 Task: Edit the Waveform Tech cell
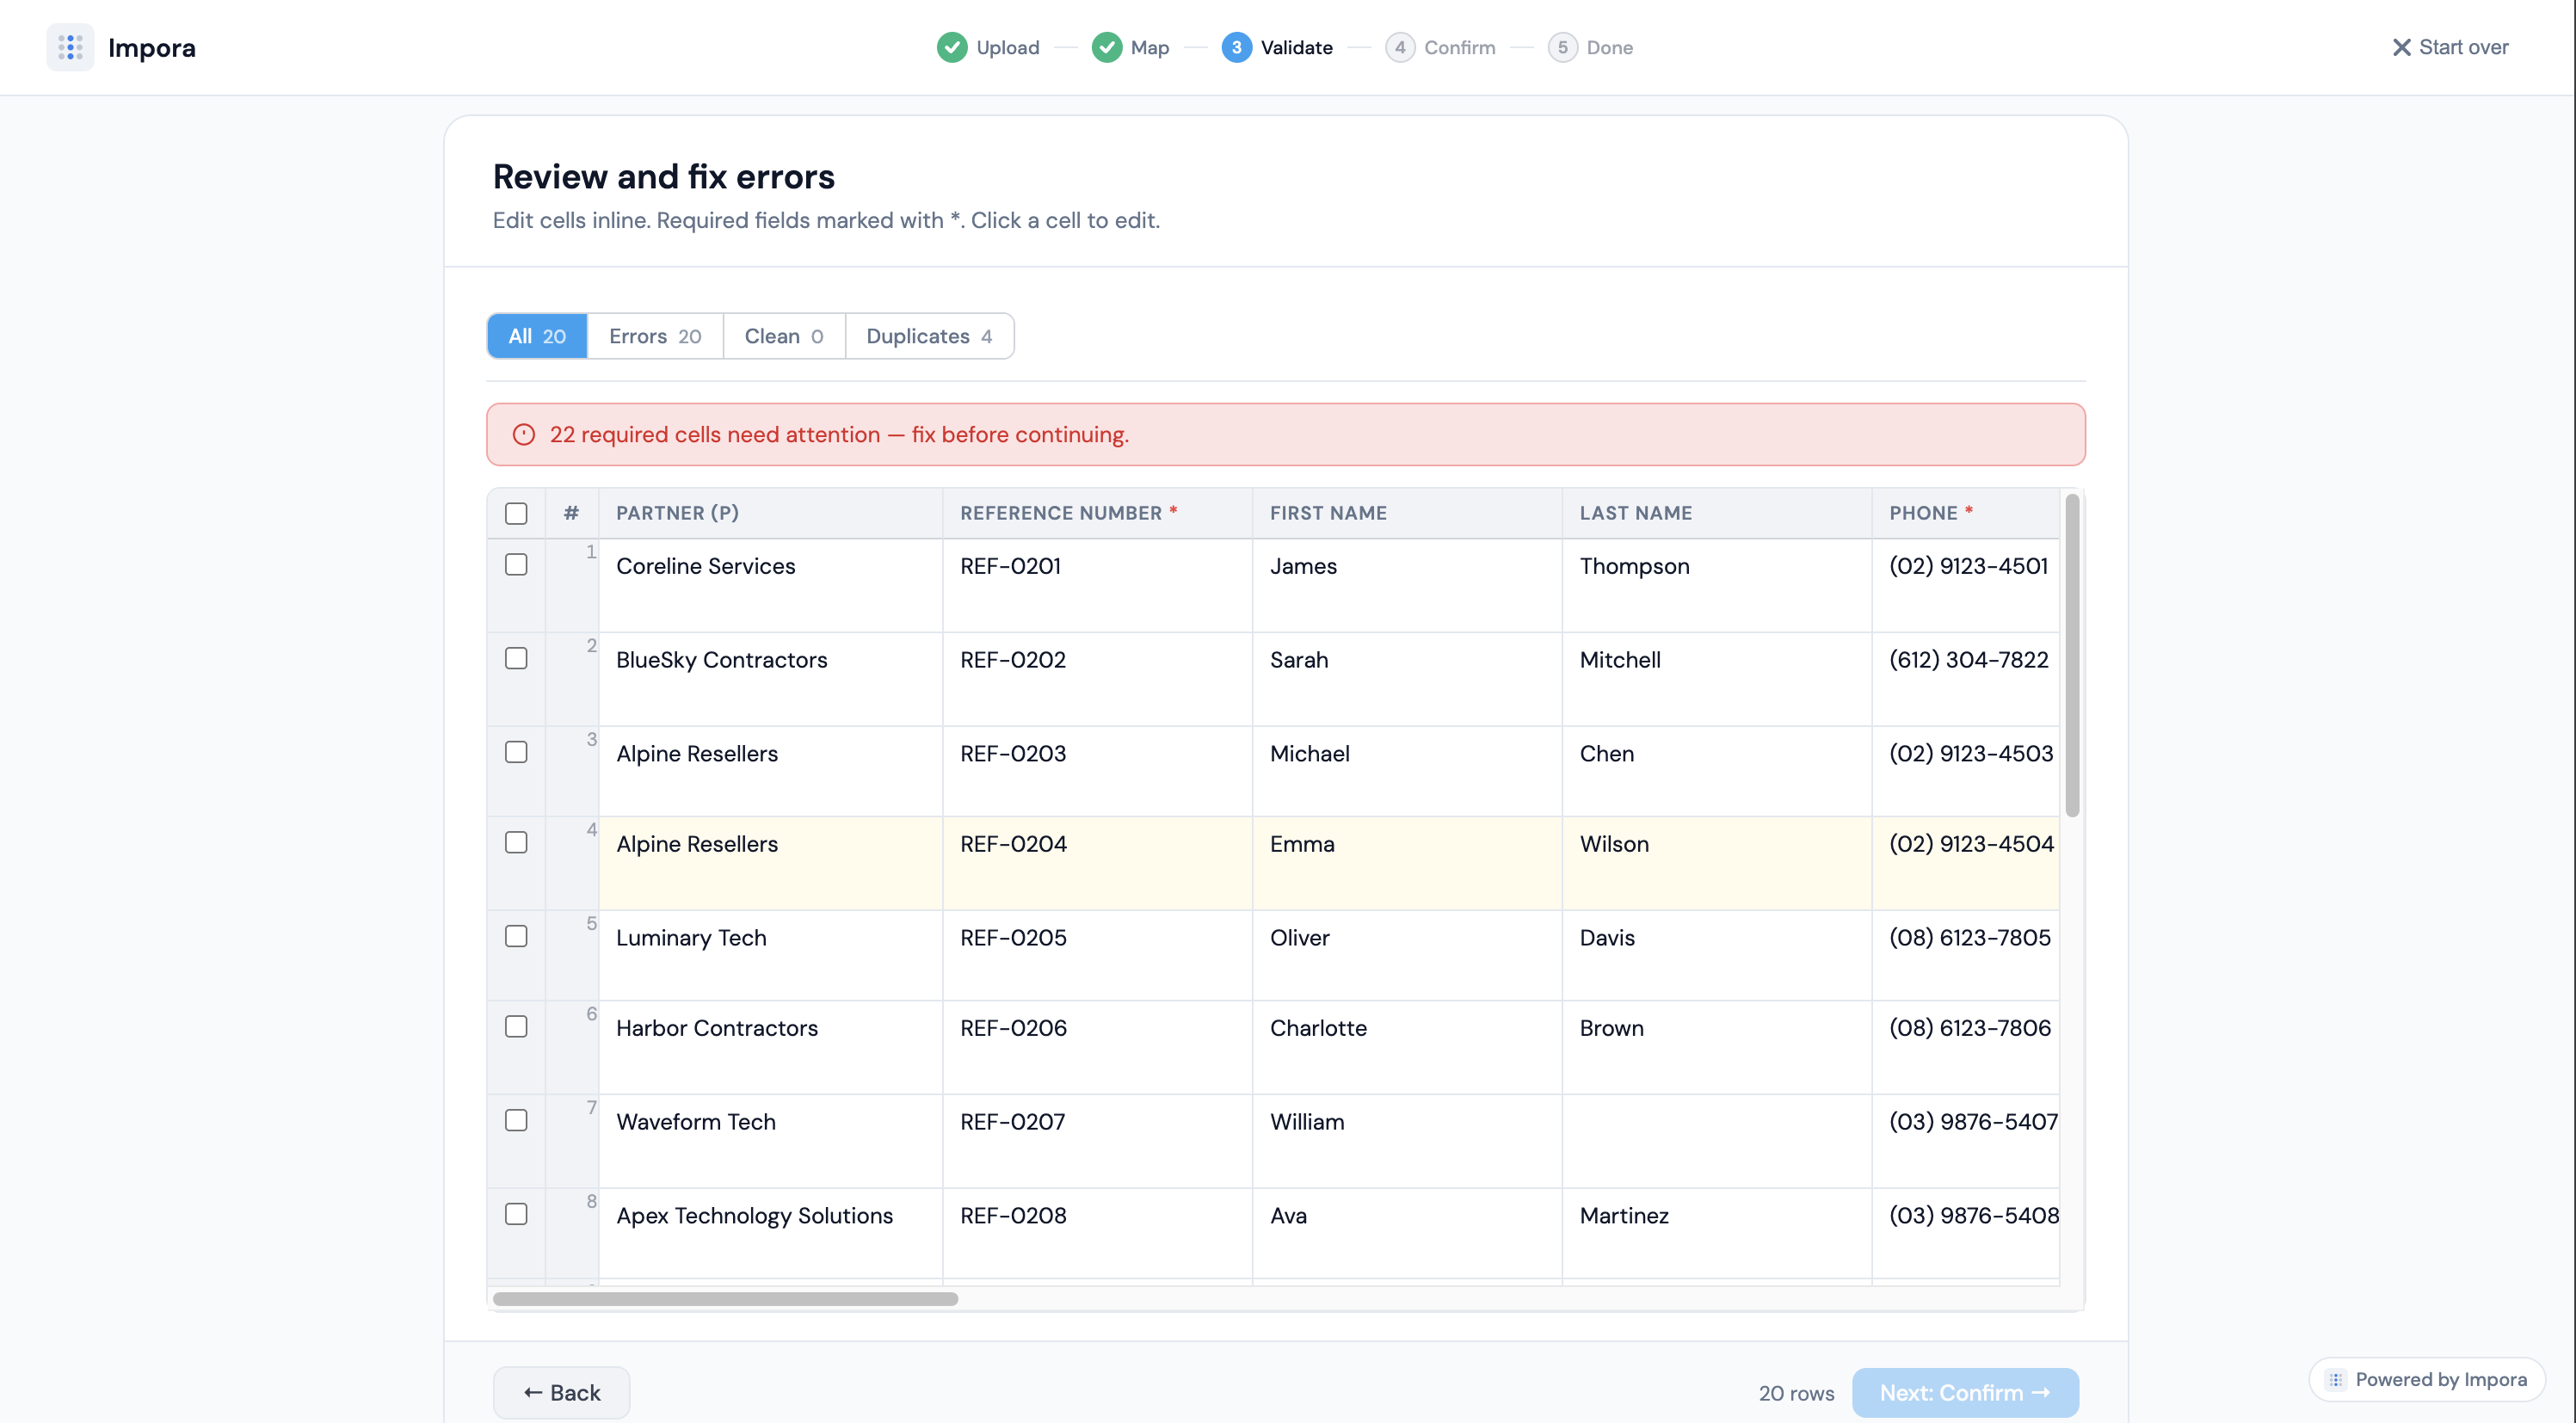click(770, 1141)
